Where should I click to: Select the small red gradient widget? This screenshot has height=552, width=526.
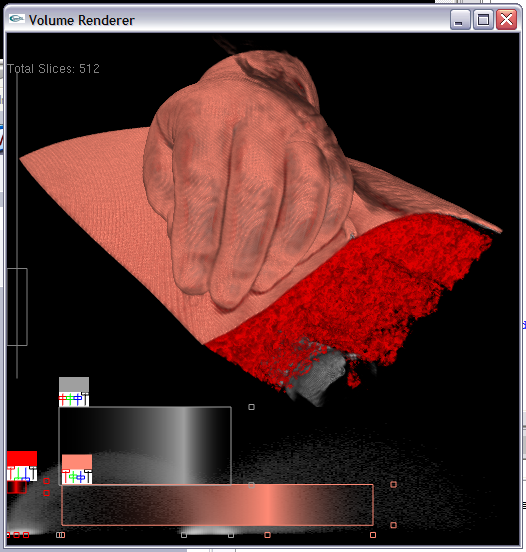(17, 487)
